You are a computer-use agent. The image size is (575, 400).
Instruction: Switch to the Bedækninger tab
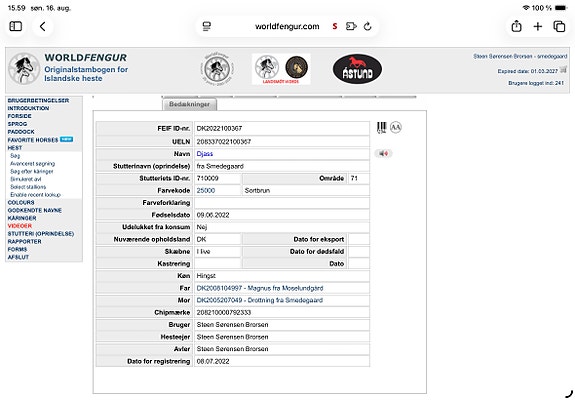[190, 104]
